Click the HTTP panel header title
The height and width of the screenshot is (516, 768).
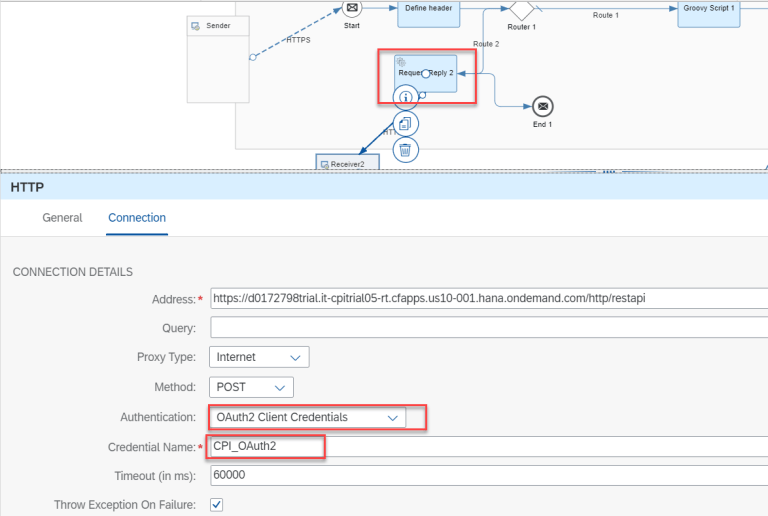(x=27, y=187)
